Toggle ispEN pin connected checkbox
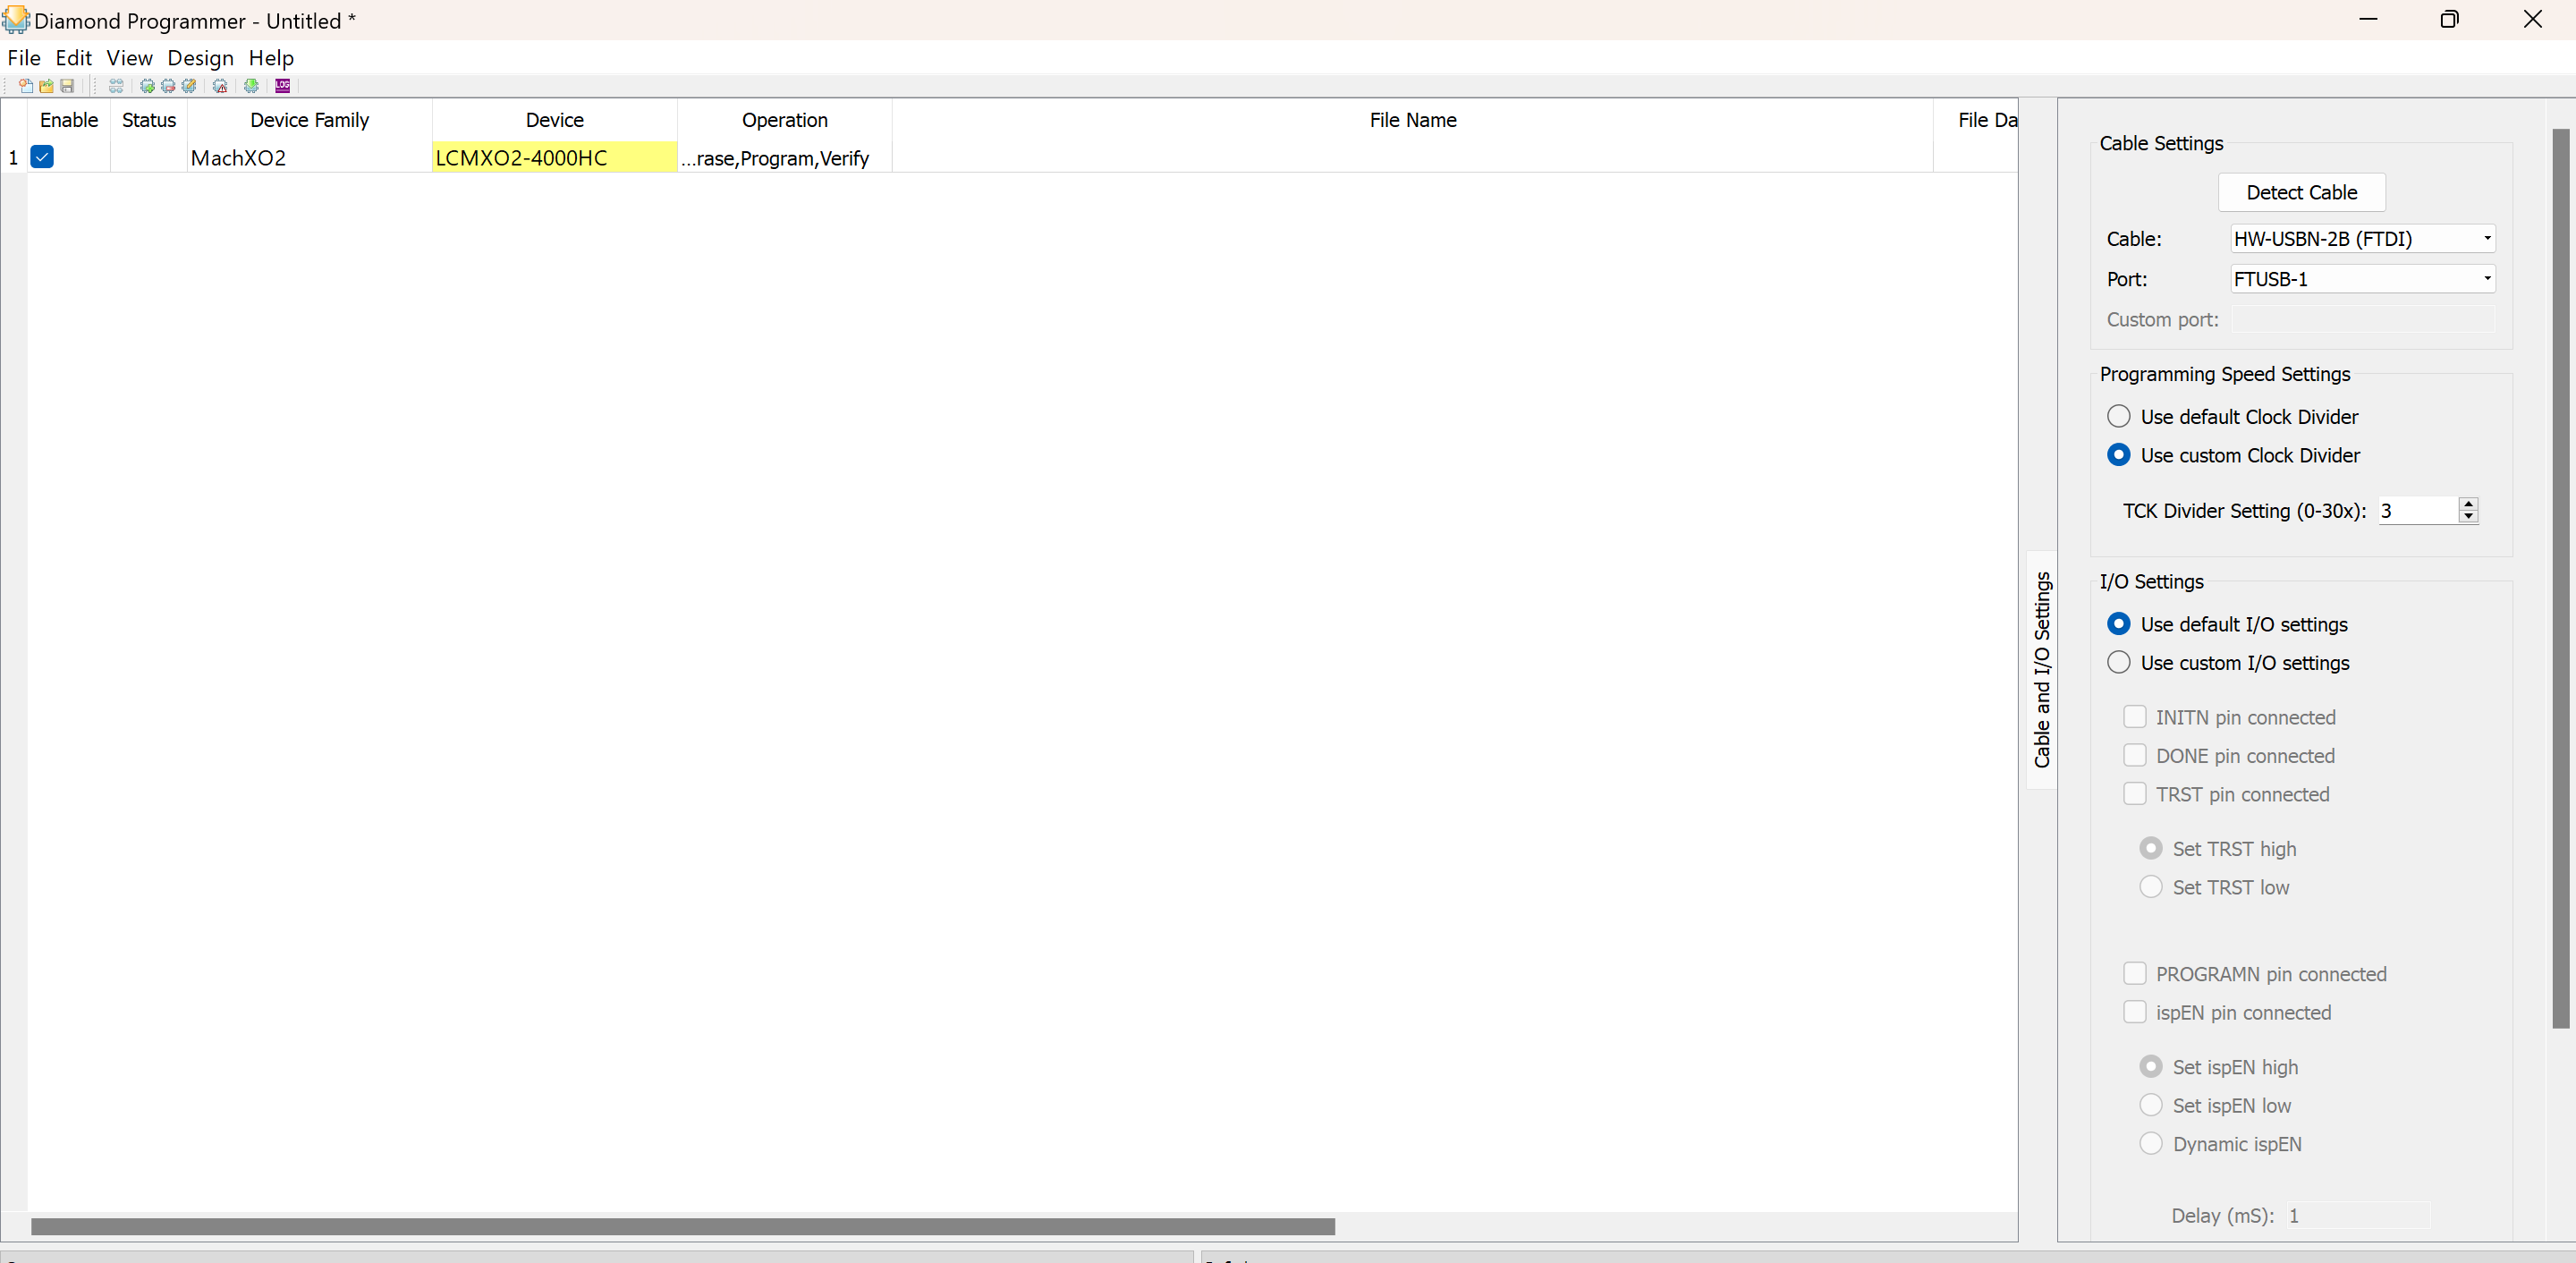The image size is (2576, 1263). [2134, 1012]
